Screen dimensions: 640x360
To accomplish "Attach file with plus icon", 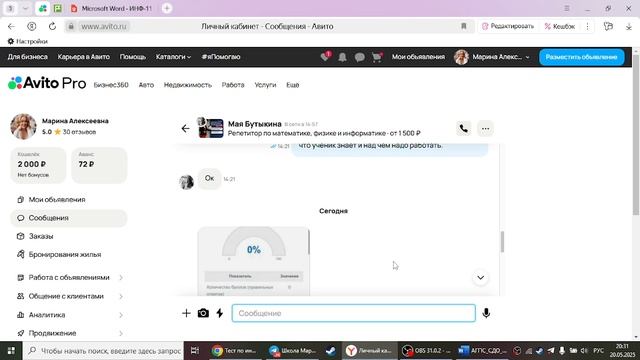I will (x=186, y=313).
